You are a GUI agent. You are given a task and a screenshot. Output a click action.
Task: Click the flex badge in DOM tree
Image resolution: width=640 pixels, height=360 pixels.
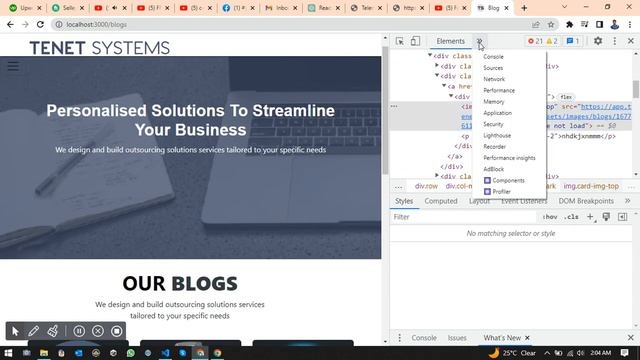[566, 97]
